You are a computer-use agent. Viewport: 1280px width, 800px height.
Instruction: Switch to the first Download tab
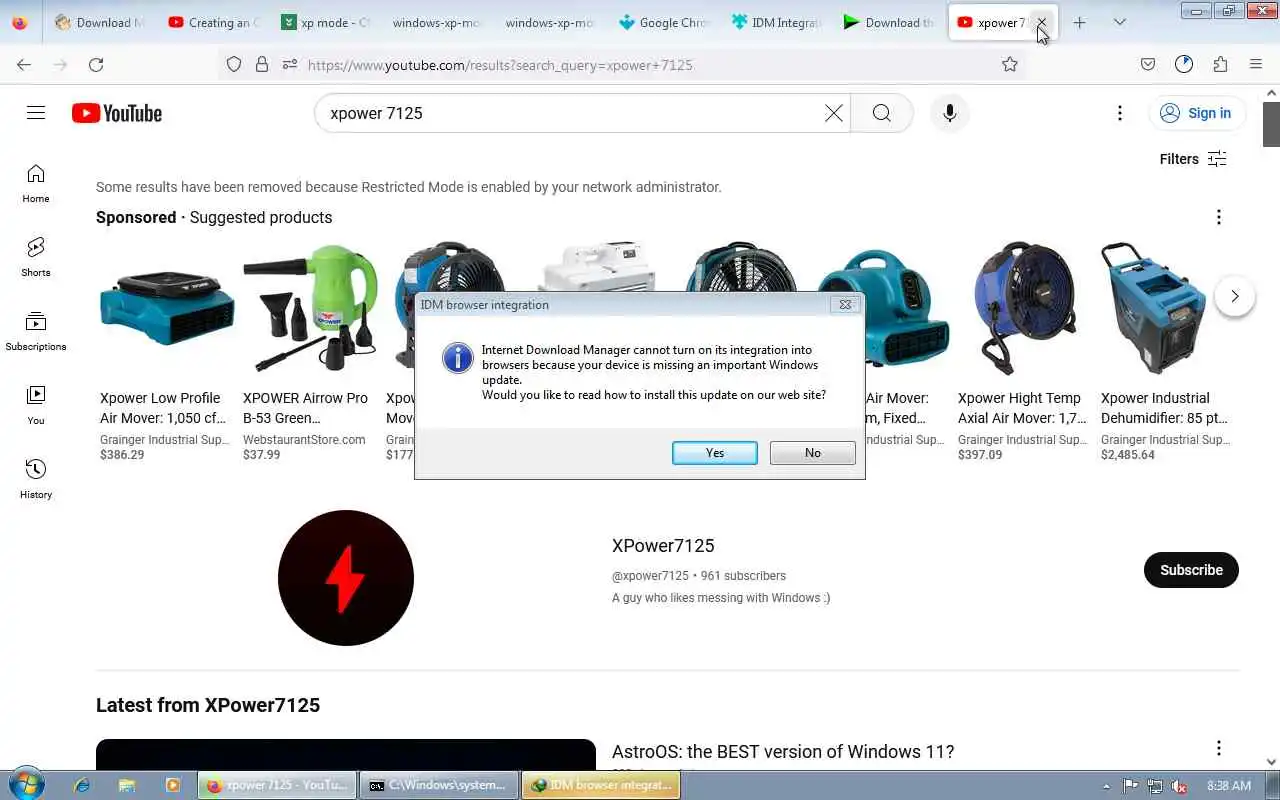click(x=100, y=22)
